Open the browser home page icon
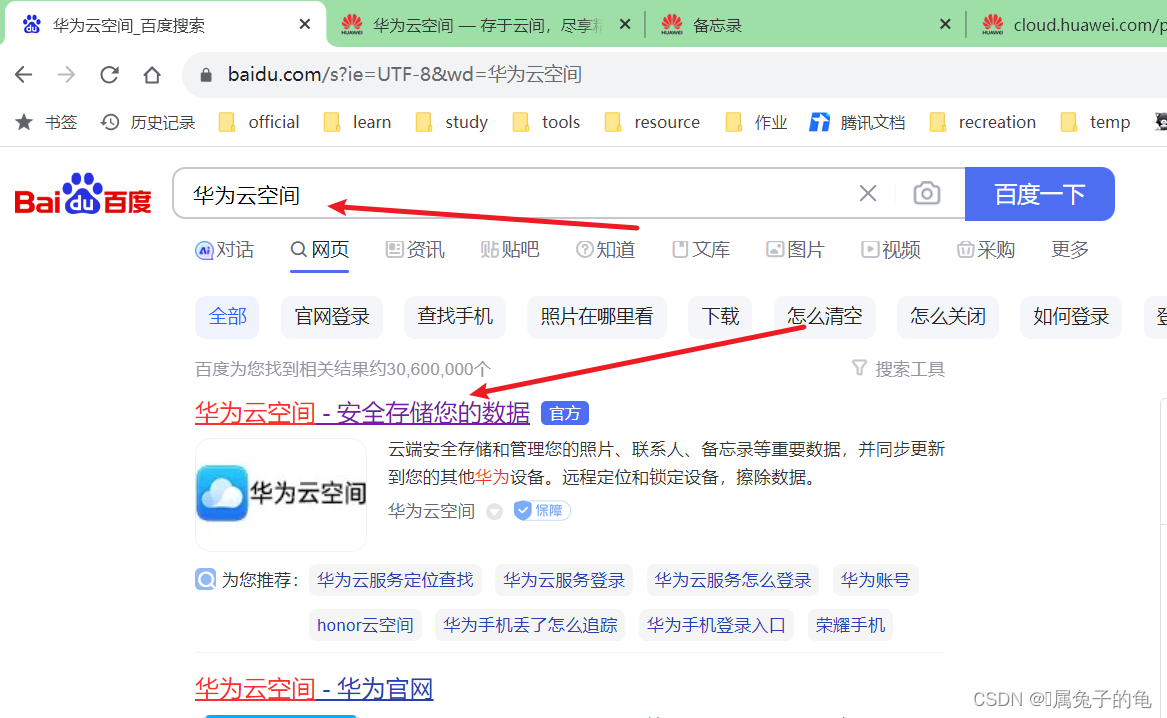This screenshot has width=1167, height=718. (152, 74)
